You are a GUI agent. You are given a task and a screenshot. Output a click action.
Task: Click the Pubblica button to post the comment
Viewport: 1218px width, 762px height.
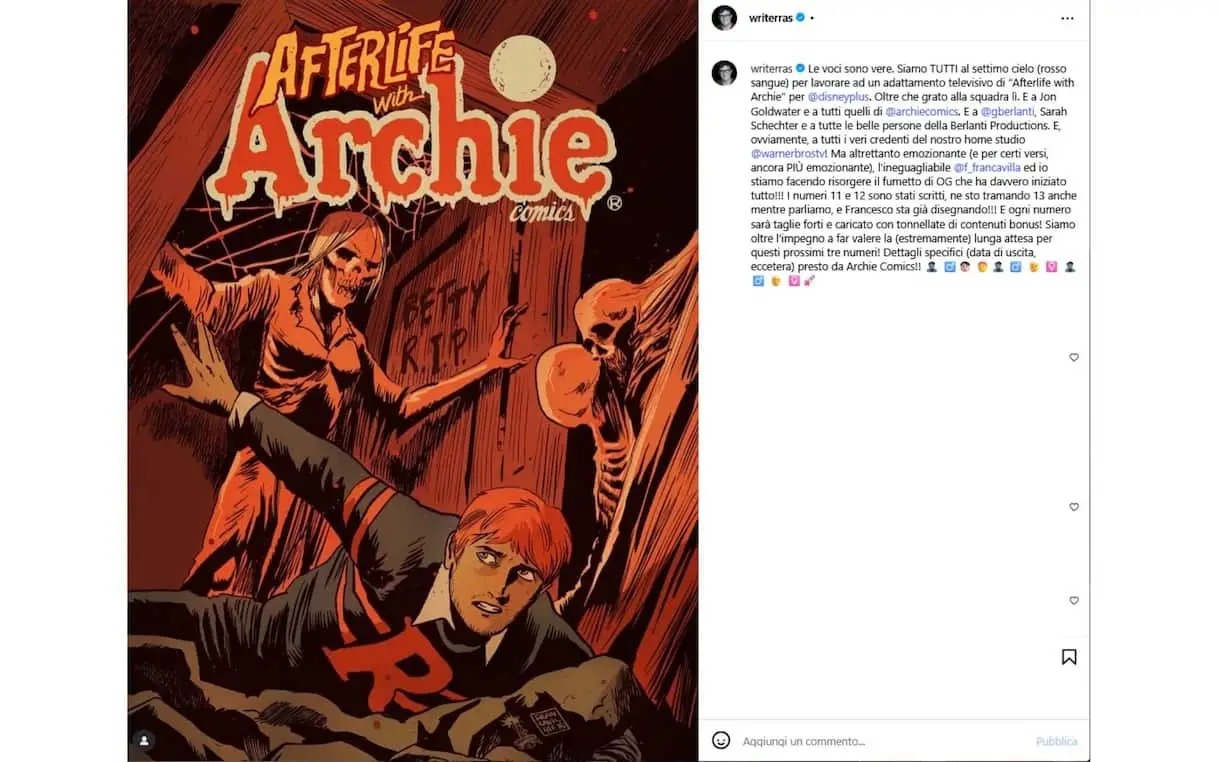pyautogui.click(x=1056, y=741)
